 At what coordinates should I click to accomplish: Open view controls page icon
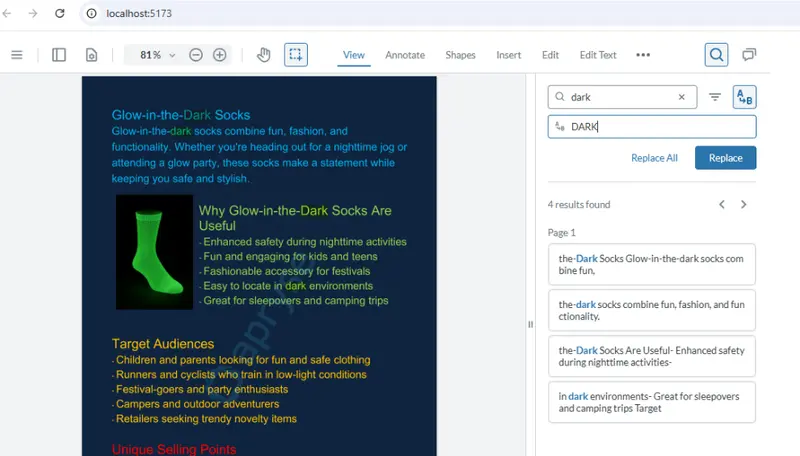click(91, 55)
